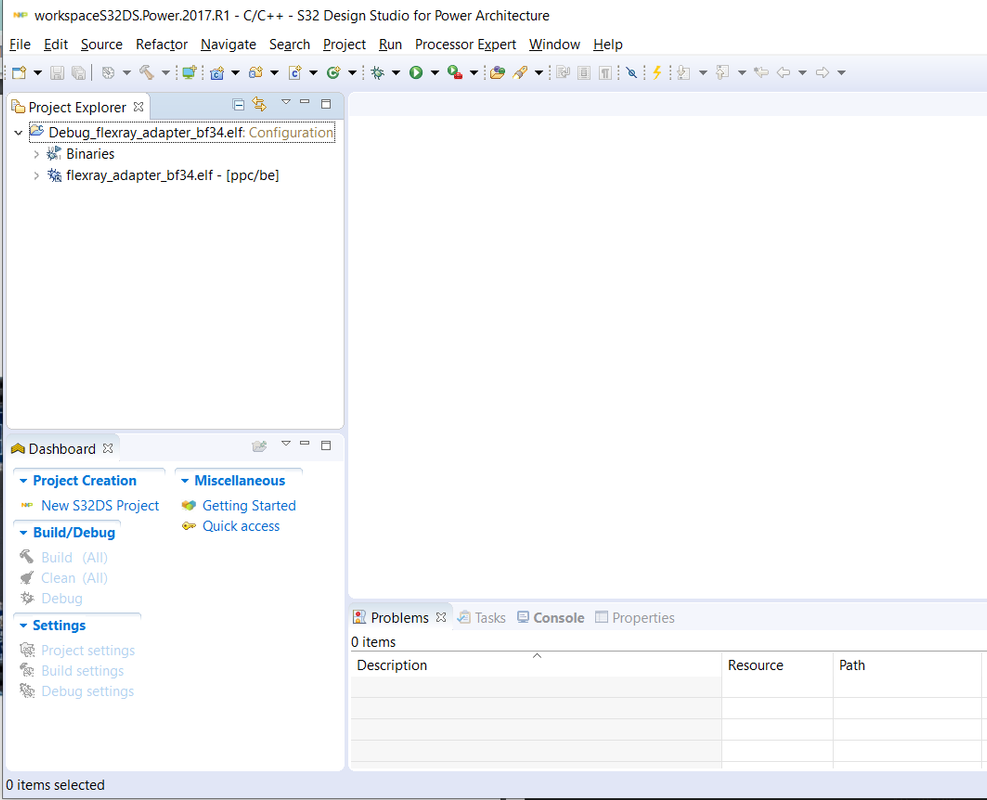The height and width of the screenshot is (800, 987).
Task: Maximize the Dashboard view panel
Action: pyautogui.click(x=325, y=446)
